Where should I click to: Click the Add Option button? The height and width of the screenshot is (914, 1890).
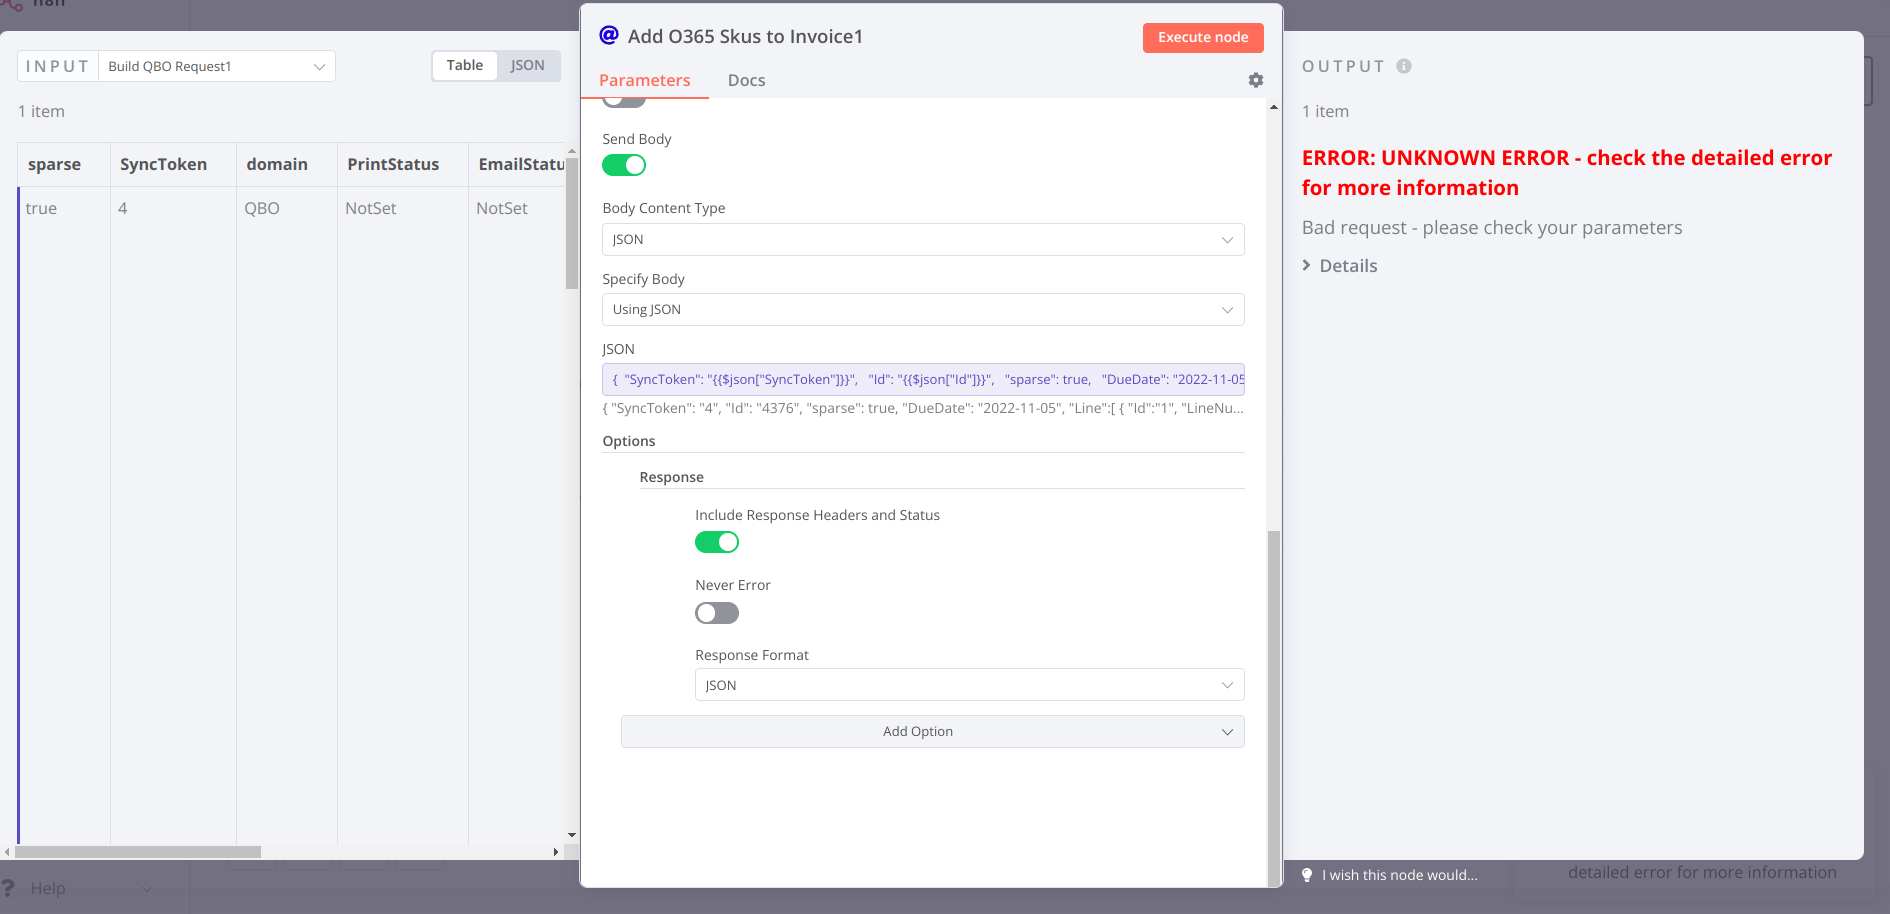tap(931, 732)
